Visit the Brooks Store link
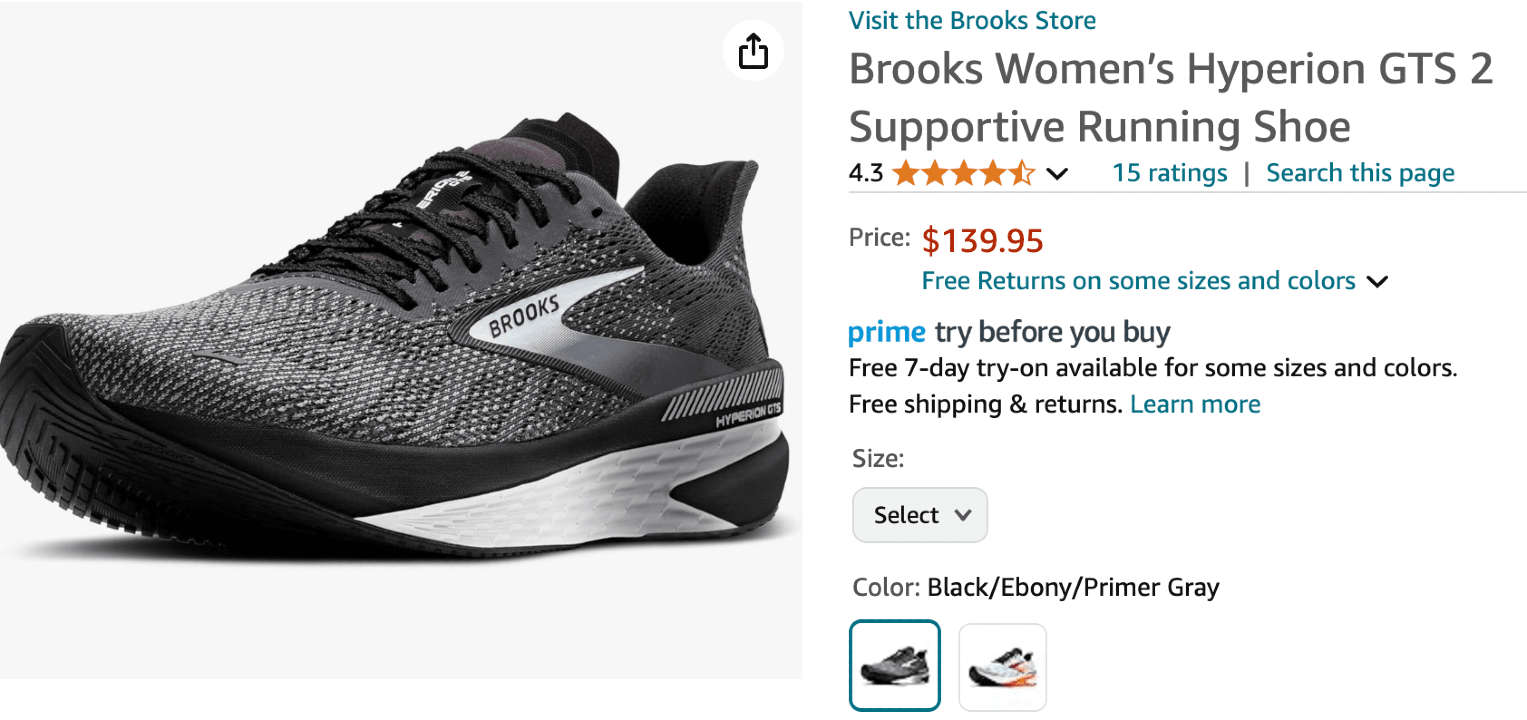1527x720 pixels. (972, 20)
